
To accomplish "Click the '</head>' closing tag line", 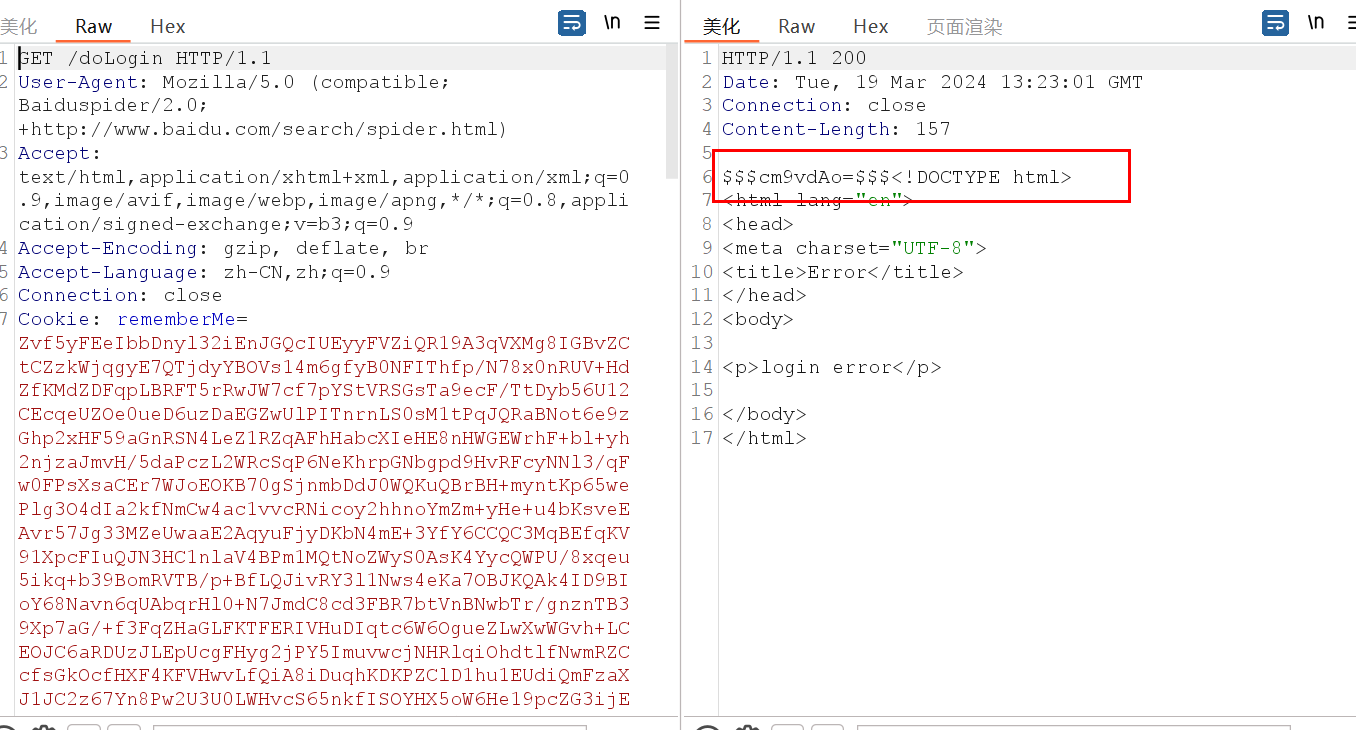I will point(763,295).
